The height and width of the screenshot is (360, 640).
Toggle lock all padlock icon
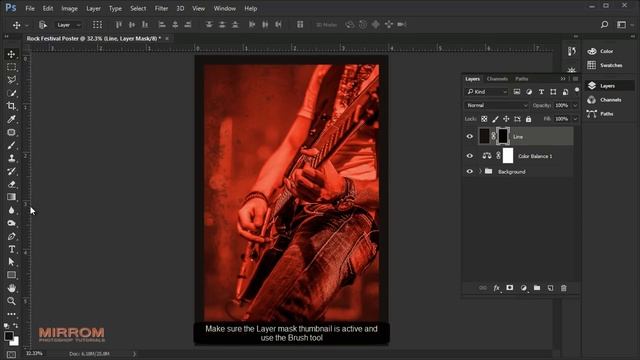pos(529,119)
